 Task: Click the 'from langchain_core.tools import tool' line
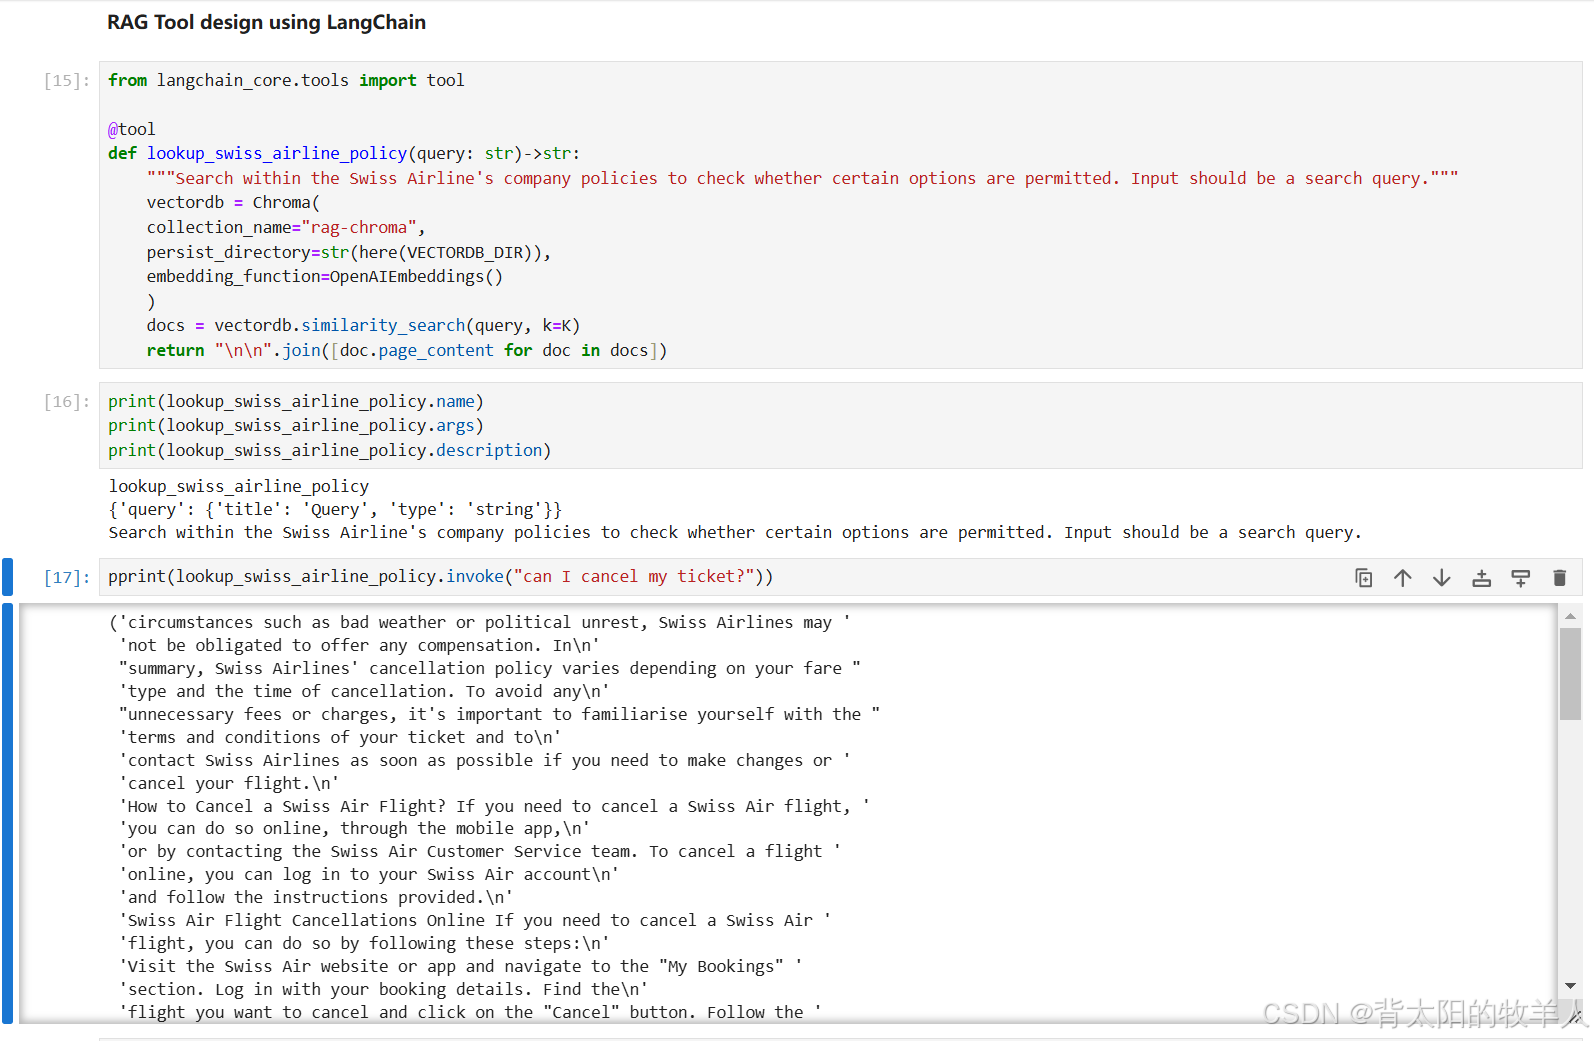tap(286, 80)
